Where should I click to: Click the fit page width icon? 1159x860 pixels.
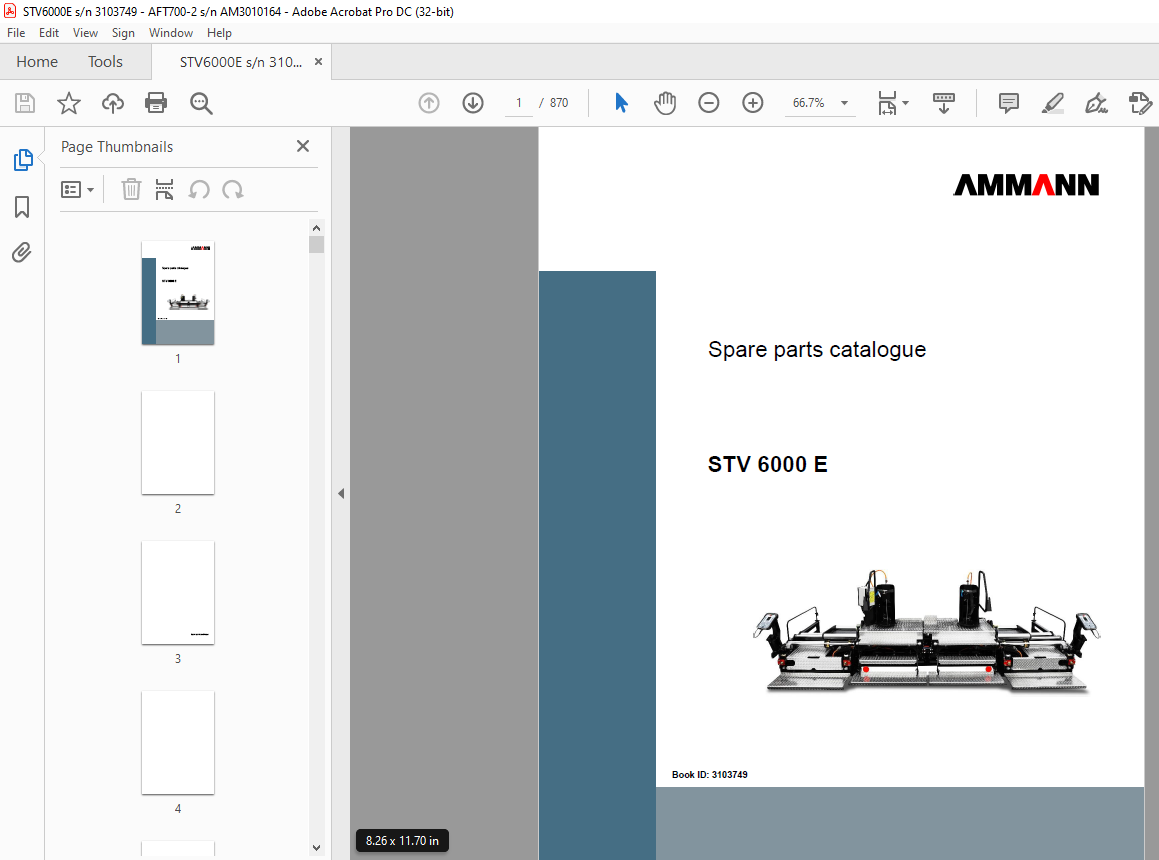tap(887, 103)
